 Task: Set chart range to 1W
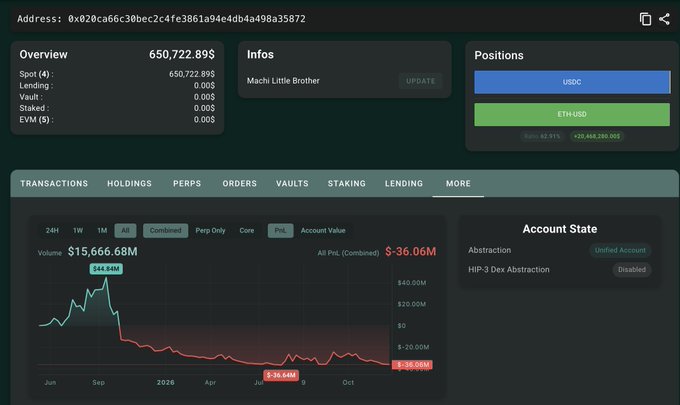pos(78,231)
